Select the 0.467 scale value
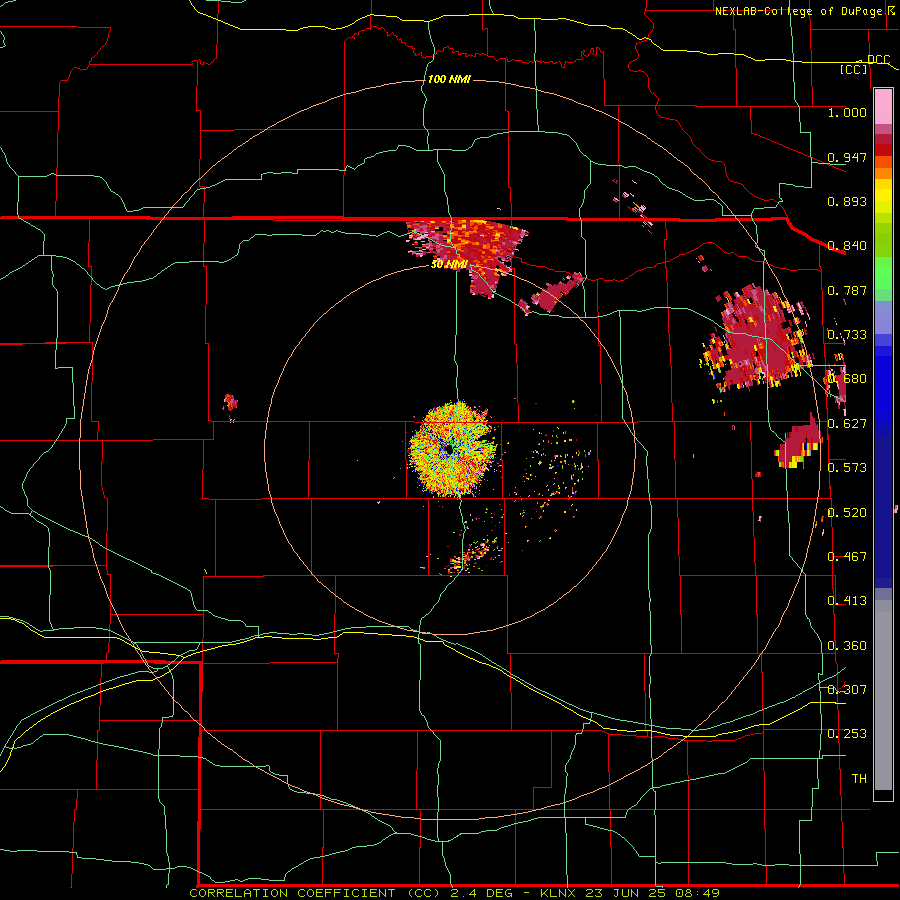 click(x=847, y=557)
